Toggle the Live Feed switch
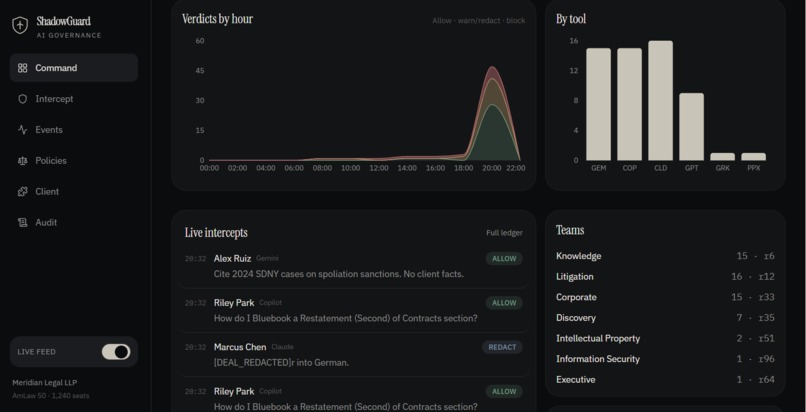Image resolution: width=806 pixels, height=412 pixels. (116, 352)
